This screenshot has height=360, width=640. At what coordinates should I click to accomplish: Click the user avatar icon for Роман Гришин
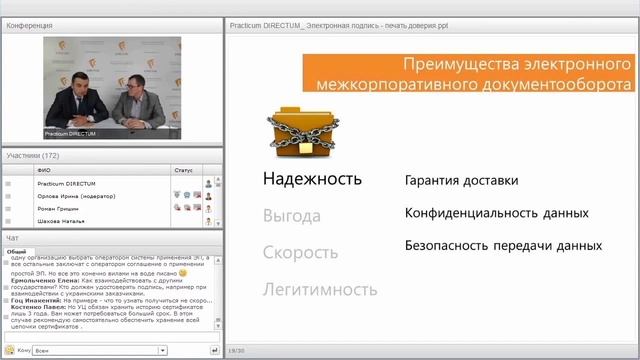click(x=209, y=209)
